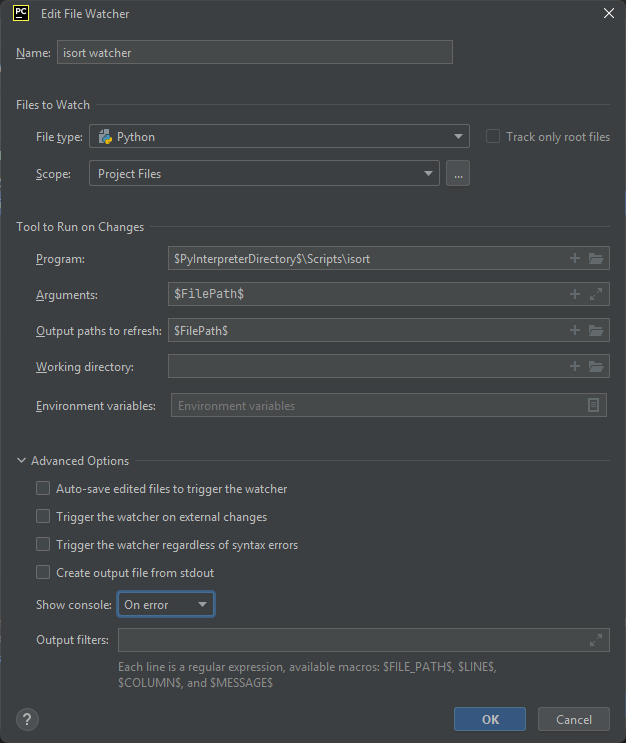This screenshot has width=626, height=743.
Task: Open the Environment variables editor icon
Action: [x=594, y=405]
